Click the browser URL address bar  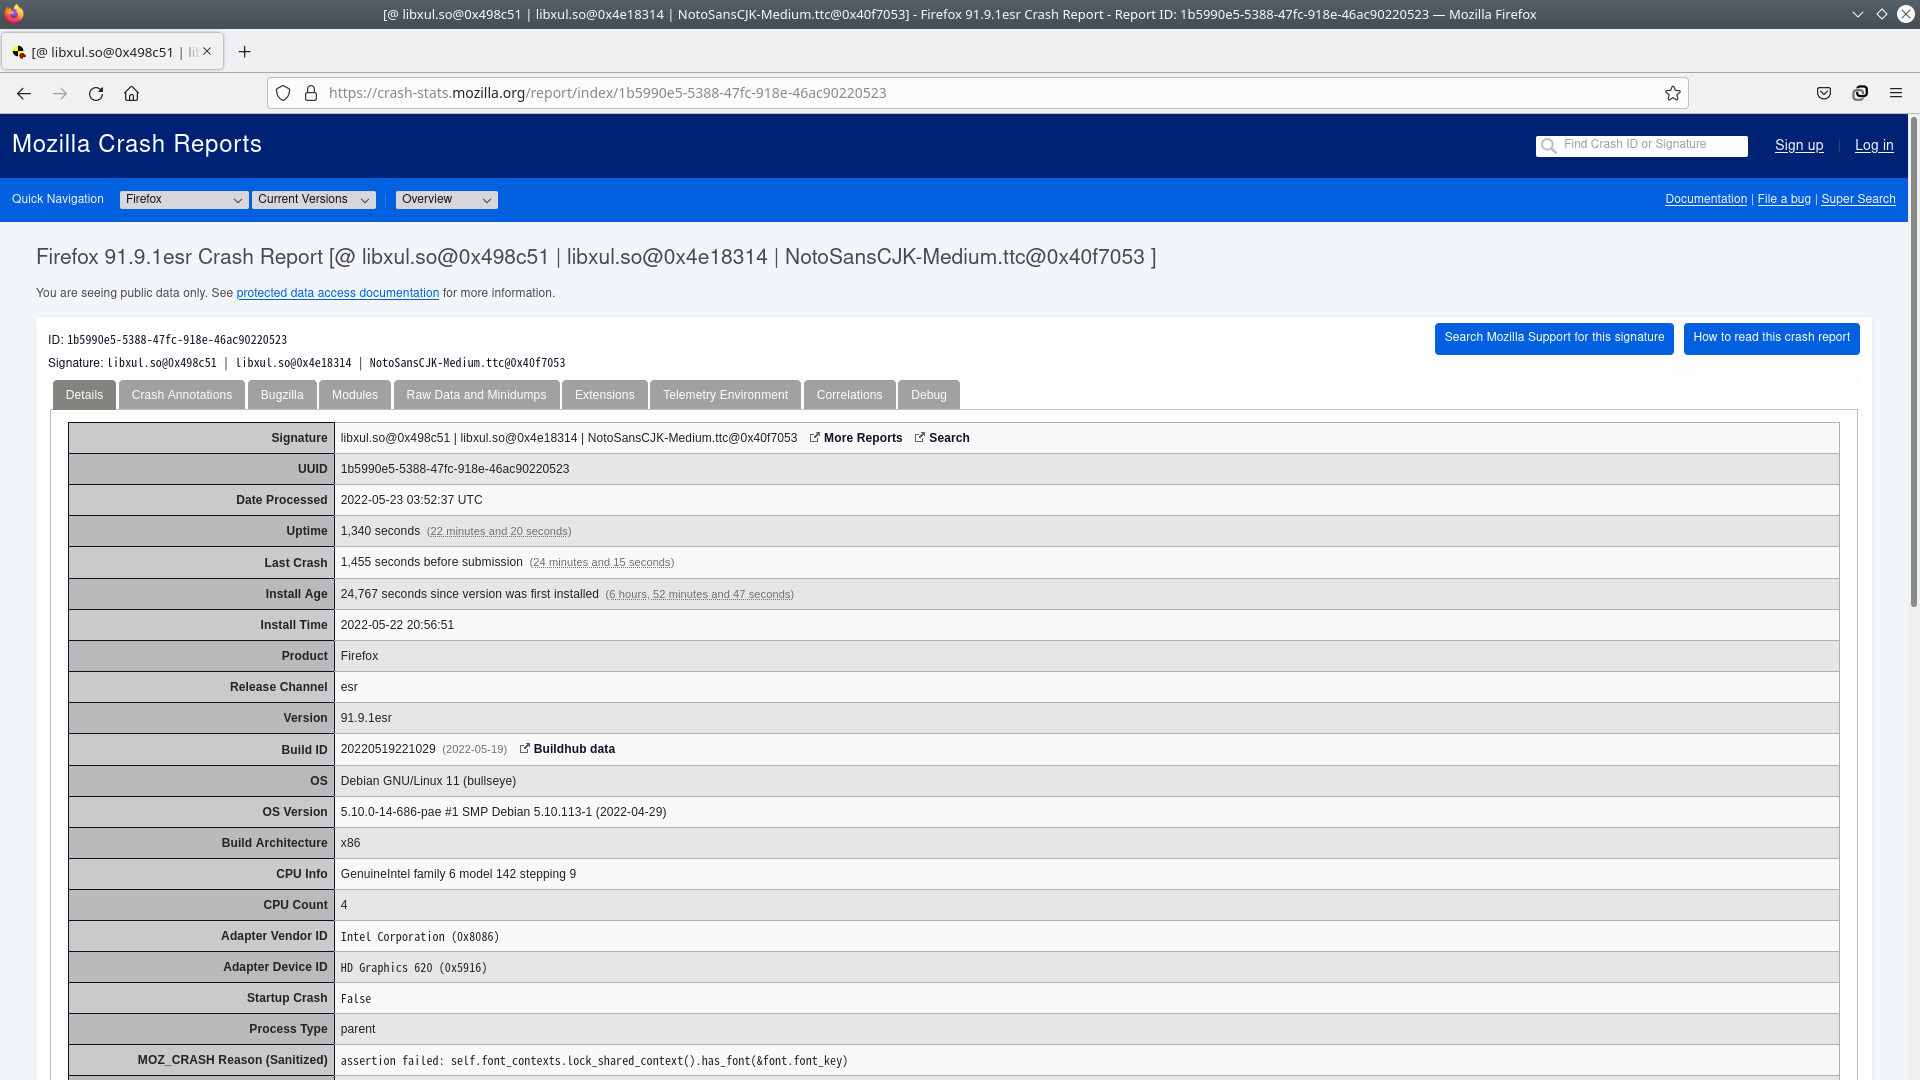[978, 93]
